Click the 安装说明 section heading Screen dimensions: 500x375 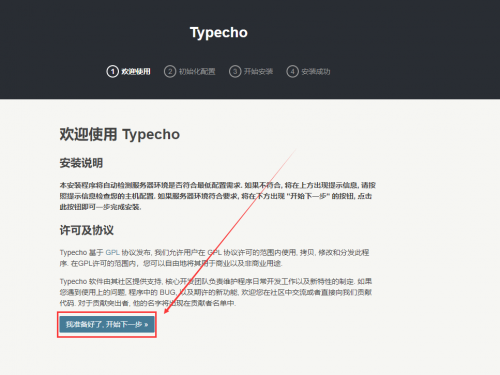pos(81,163)
